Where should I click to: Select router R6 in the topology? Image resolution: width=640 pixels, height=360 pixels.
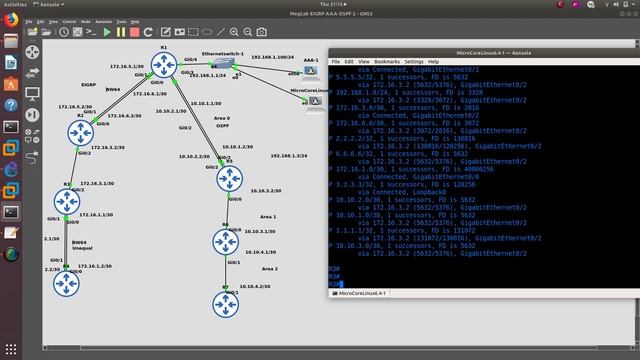[225, 242]
